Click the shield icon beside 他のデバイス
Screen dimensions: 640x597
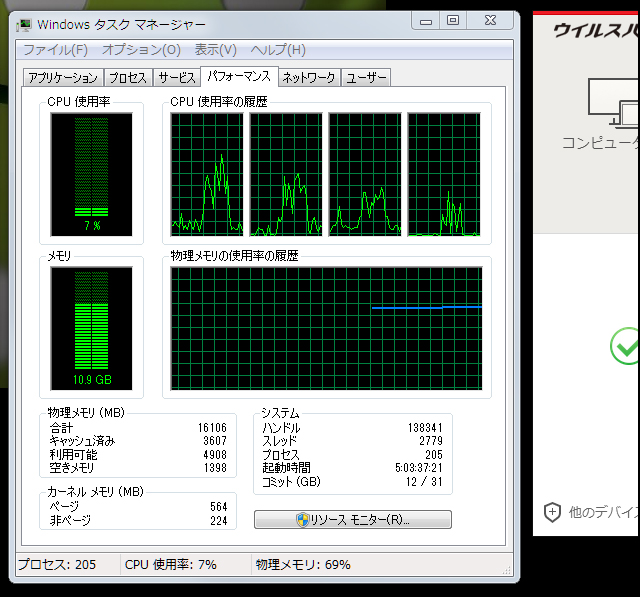[x=552, y=512]
